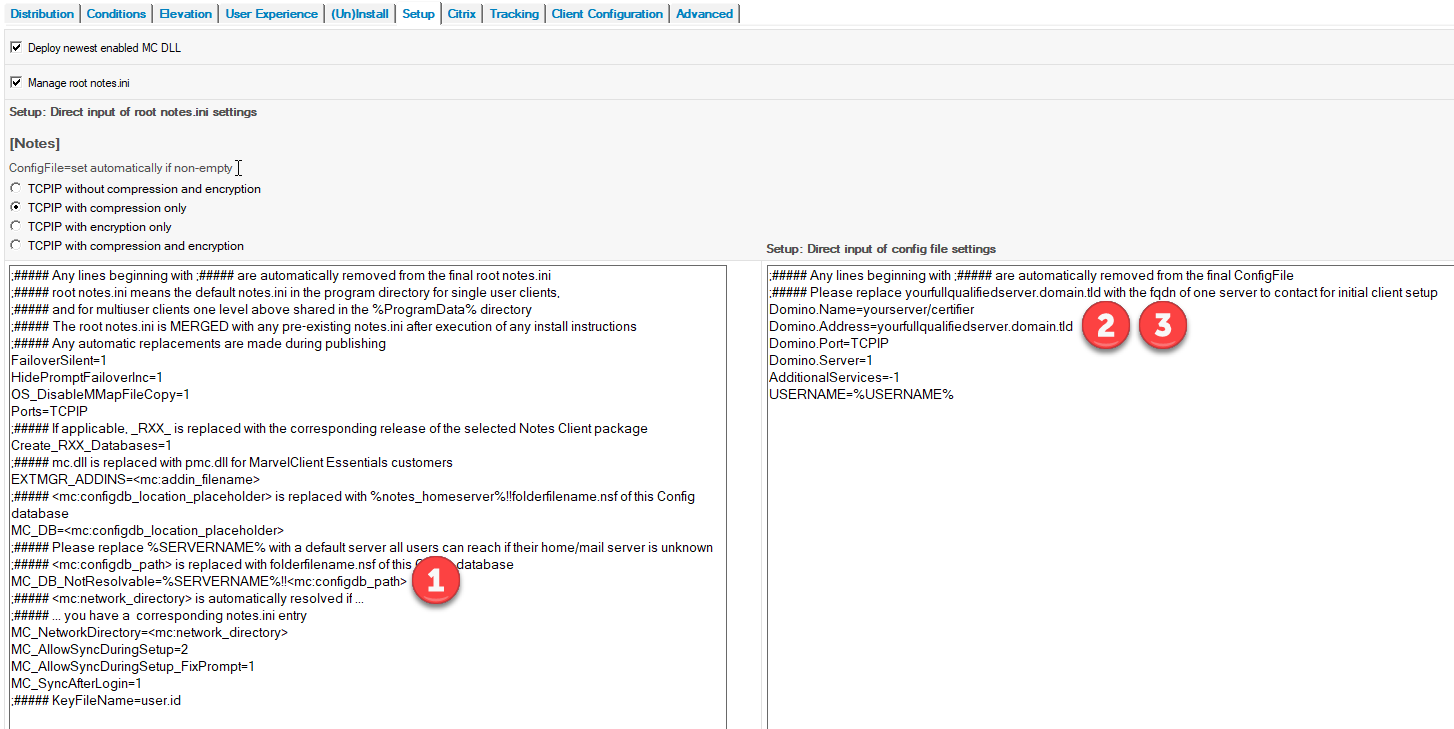
Task: View the Tracking tab
Action: 514,14
